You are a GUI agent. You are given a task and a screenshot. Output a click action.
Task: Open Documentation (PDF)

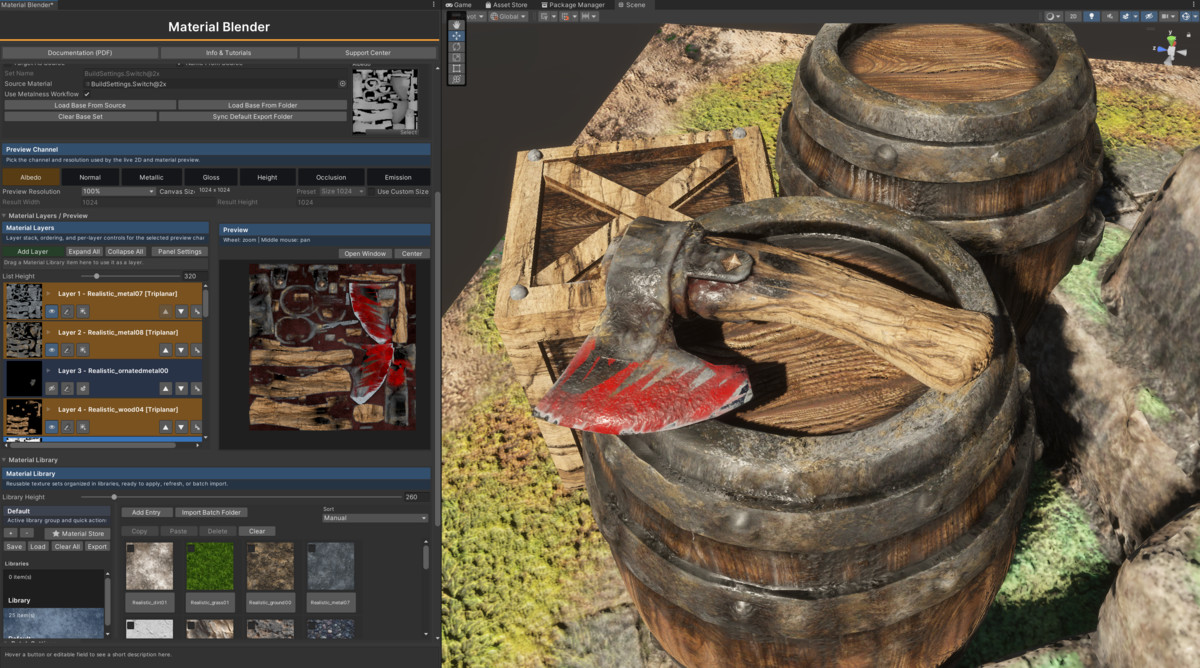click(x=80, y=52)
